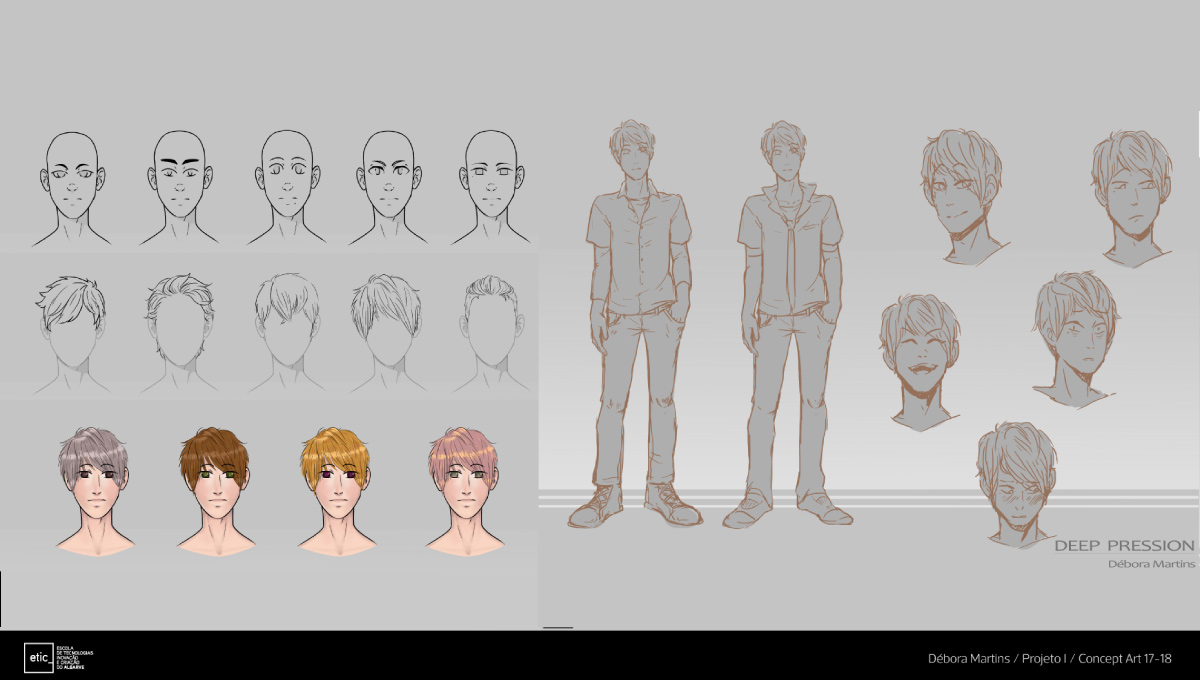The height and width of the screenshot is (680, 1200).
Task: Click the full-body figure wearing a necktie
Action: pos(791,320)
